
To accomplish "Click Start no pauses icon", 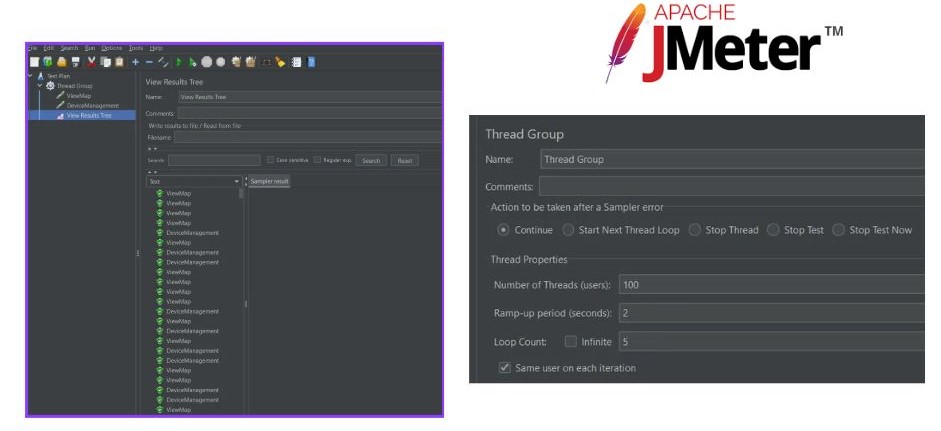I will click(193, 62).
